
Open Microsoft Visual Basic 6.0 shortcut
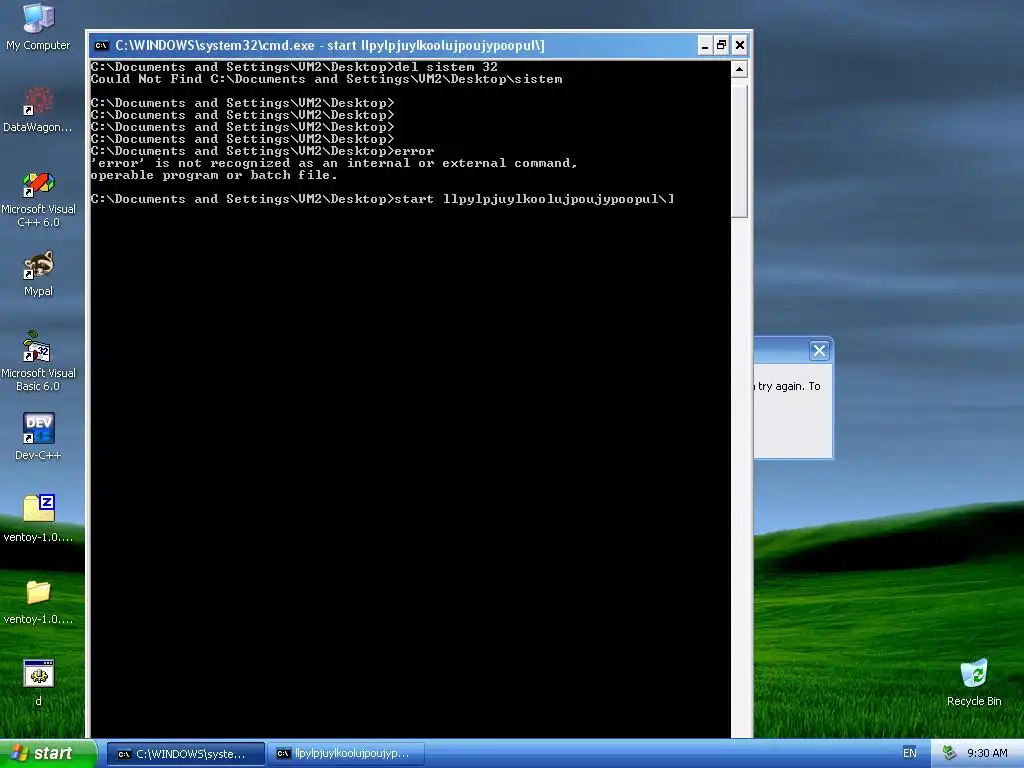click(x=38, y=362)
